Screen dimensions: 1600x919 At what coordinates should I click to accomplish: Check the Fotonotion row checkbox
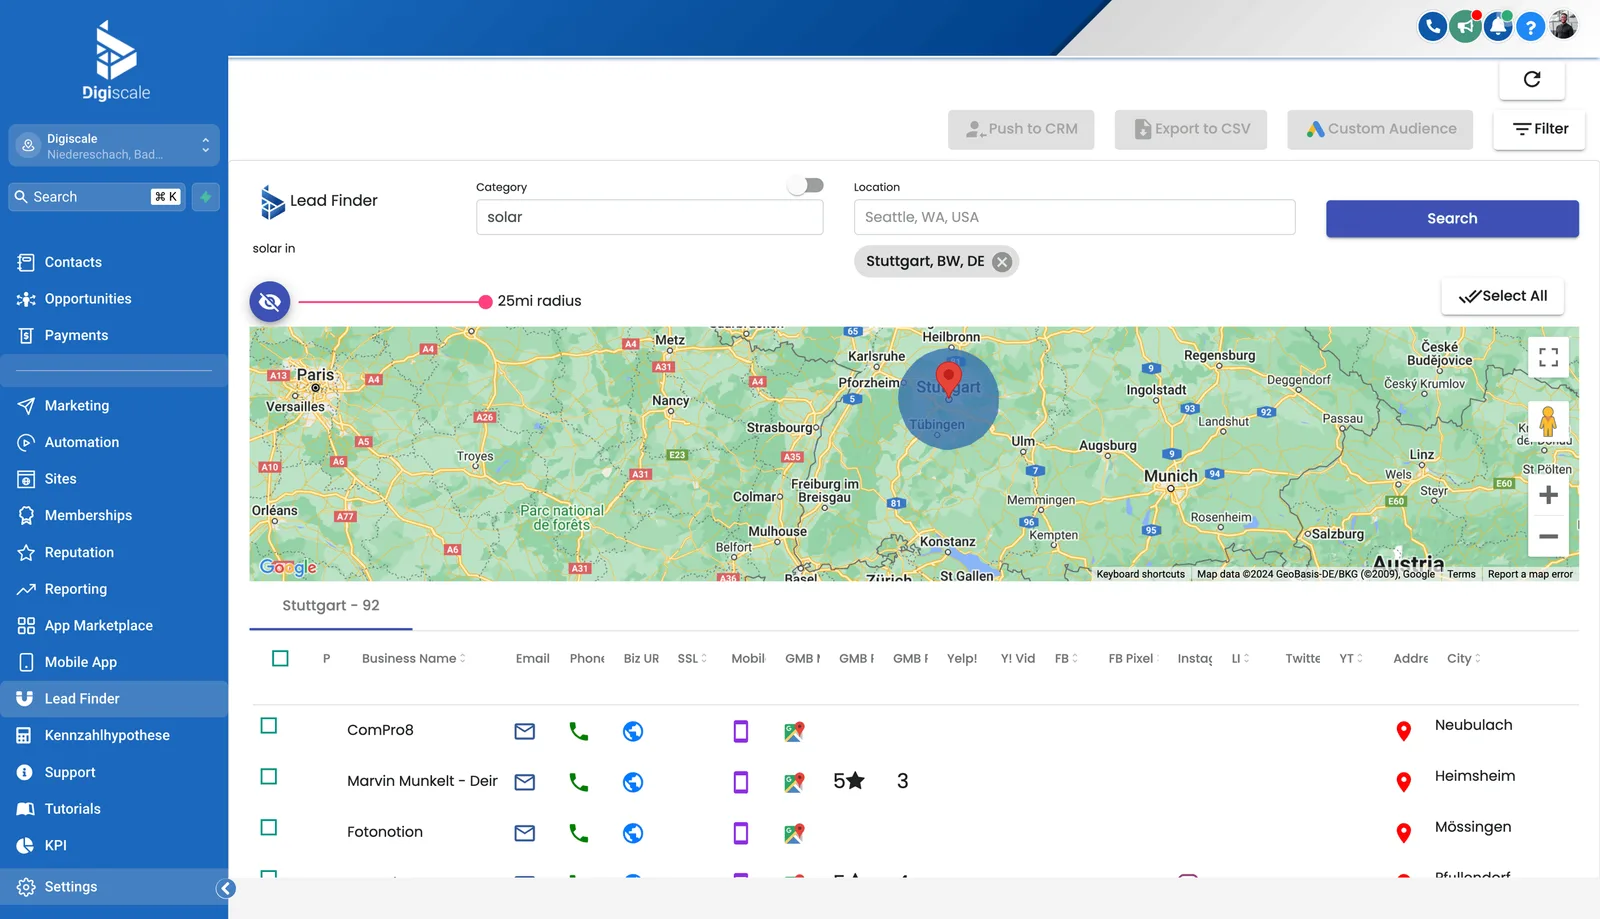click(x=269, y=828)
